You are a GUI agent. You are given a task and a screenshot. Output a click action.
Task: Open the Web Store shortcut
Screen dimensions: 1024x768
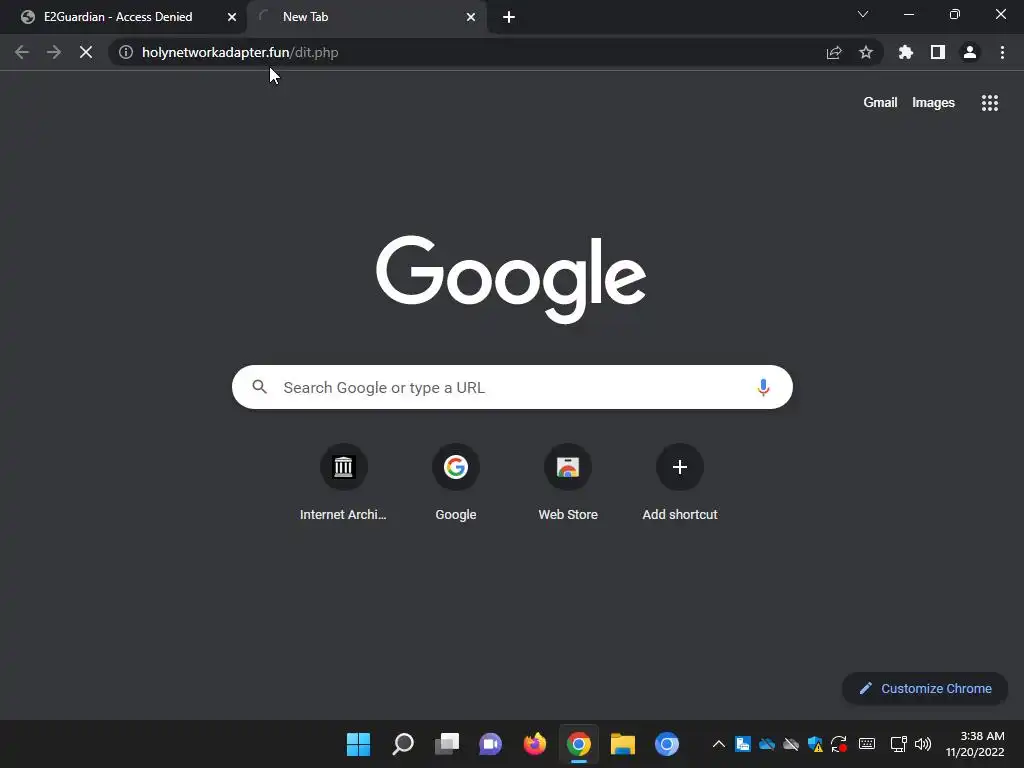point(568,483)
